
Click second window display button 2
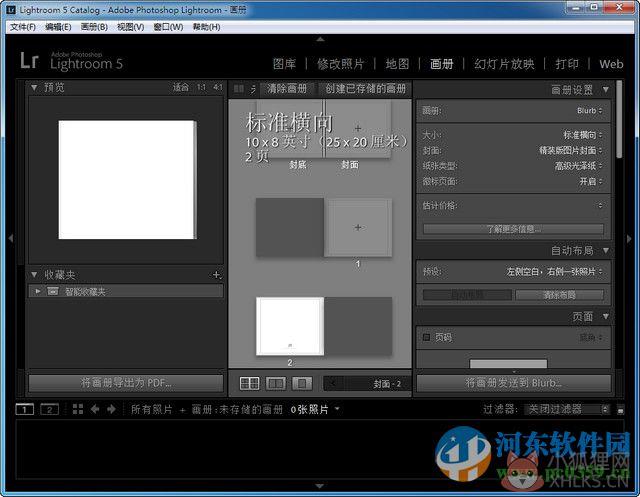[49, 409]
